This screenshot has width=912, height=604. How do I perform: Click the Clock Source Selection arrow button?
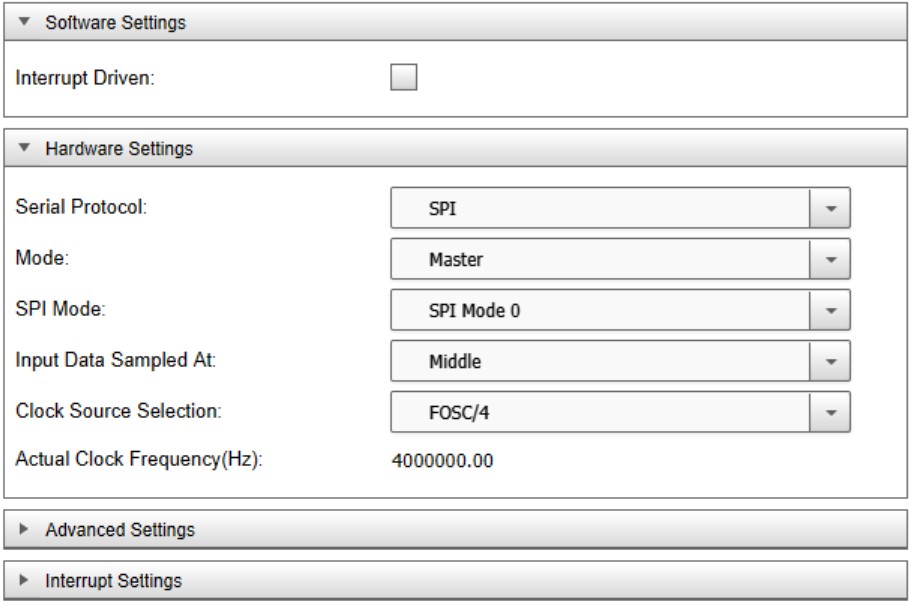click(830, 412)
